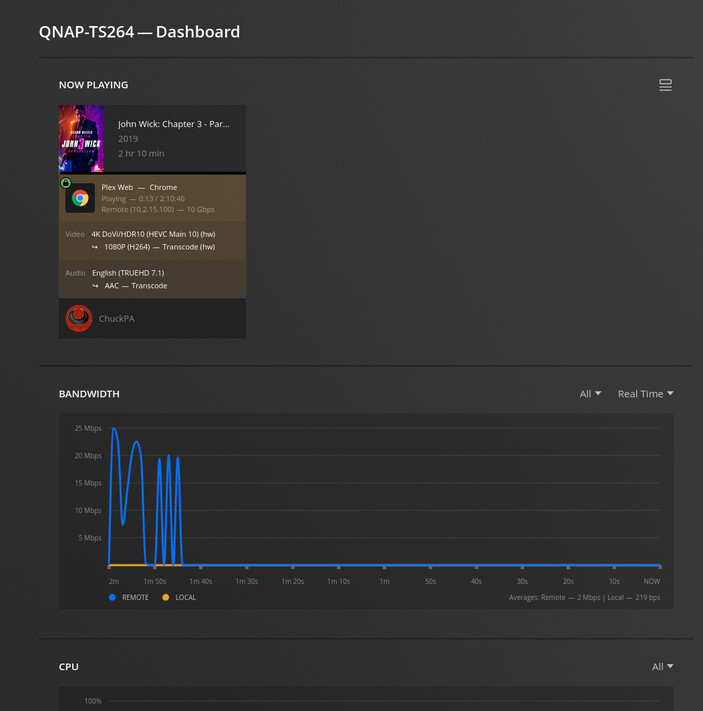Click the NOW marker on the bandwidth graph
Screen dimensions: 703x711
(652, 581)
